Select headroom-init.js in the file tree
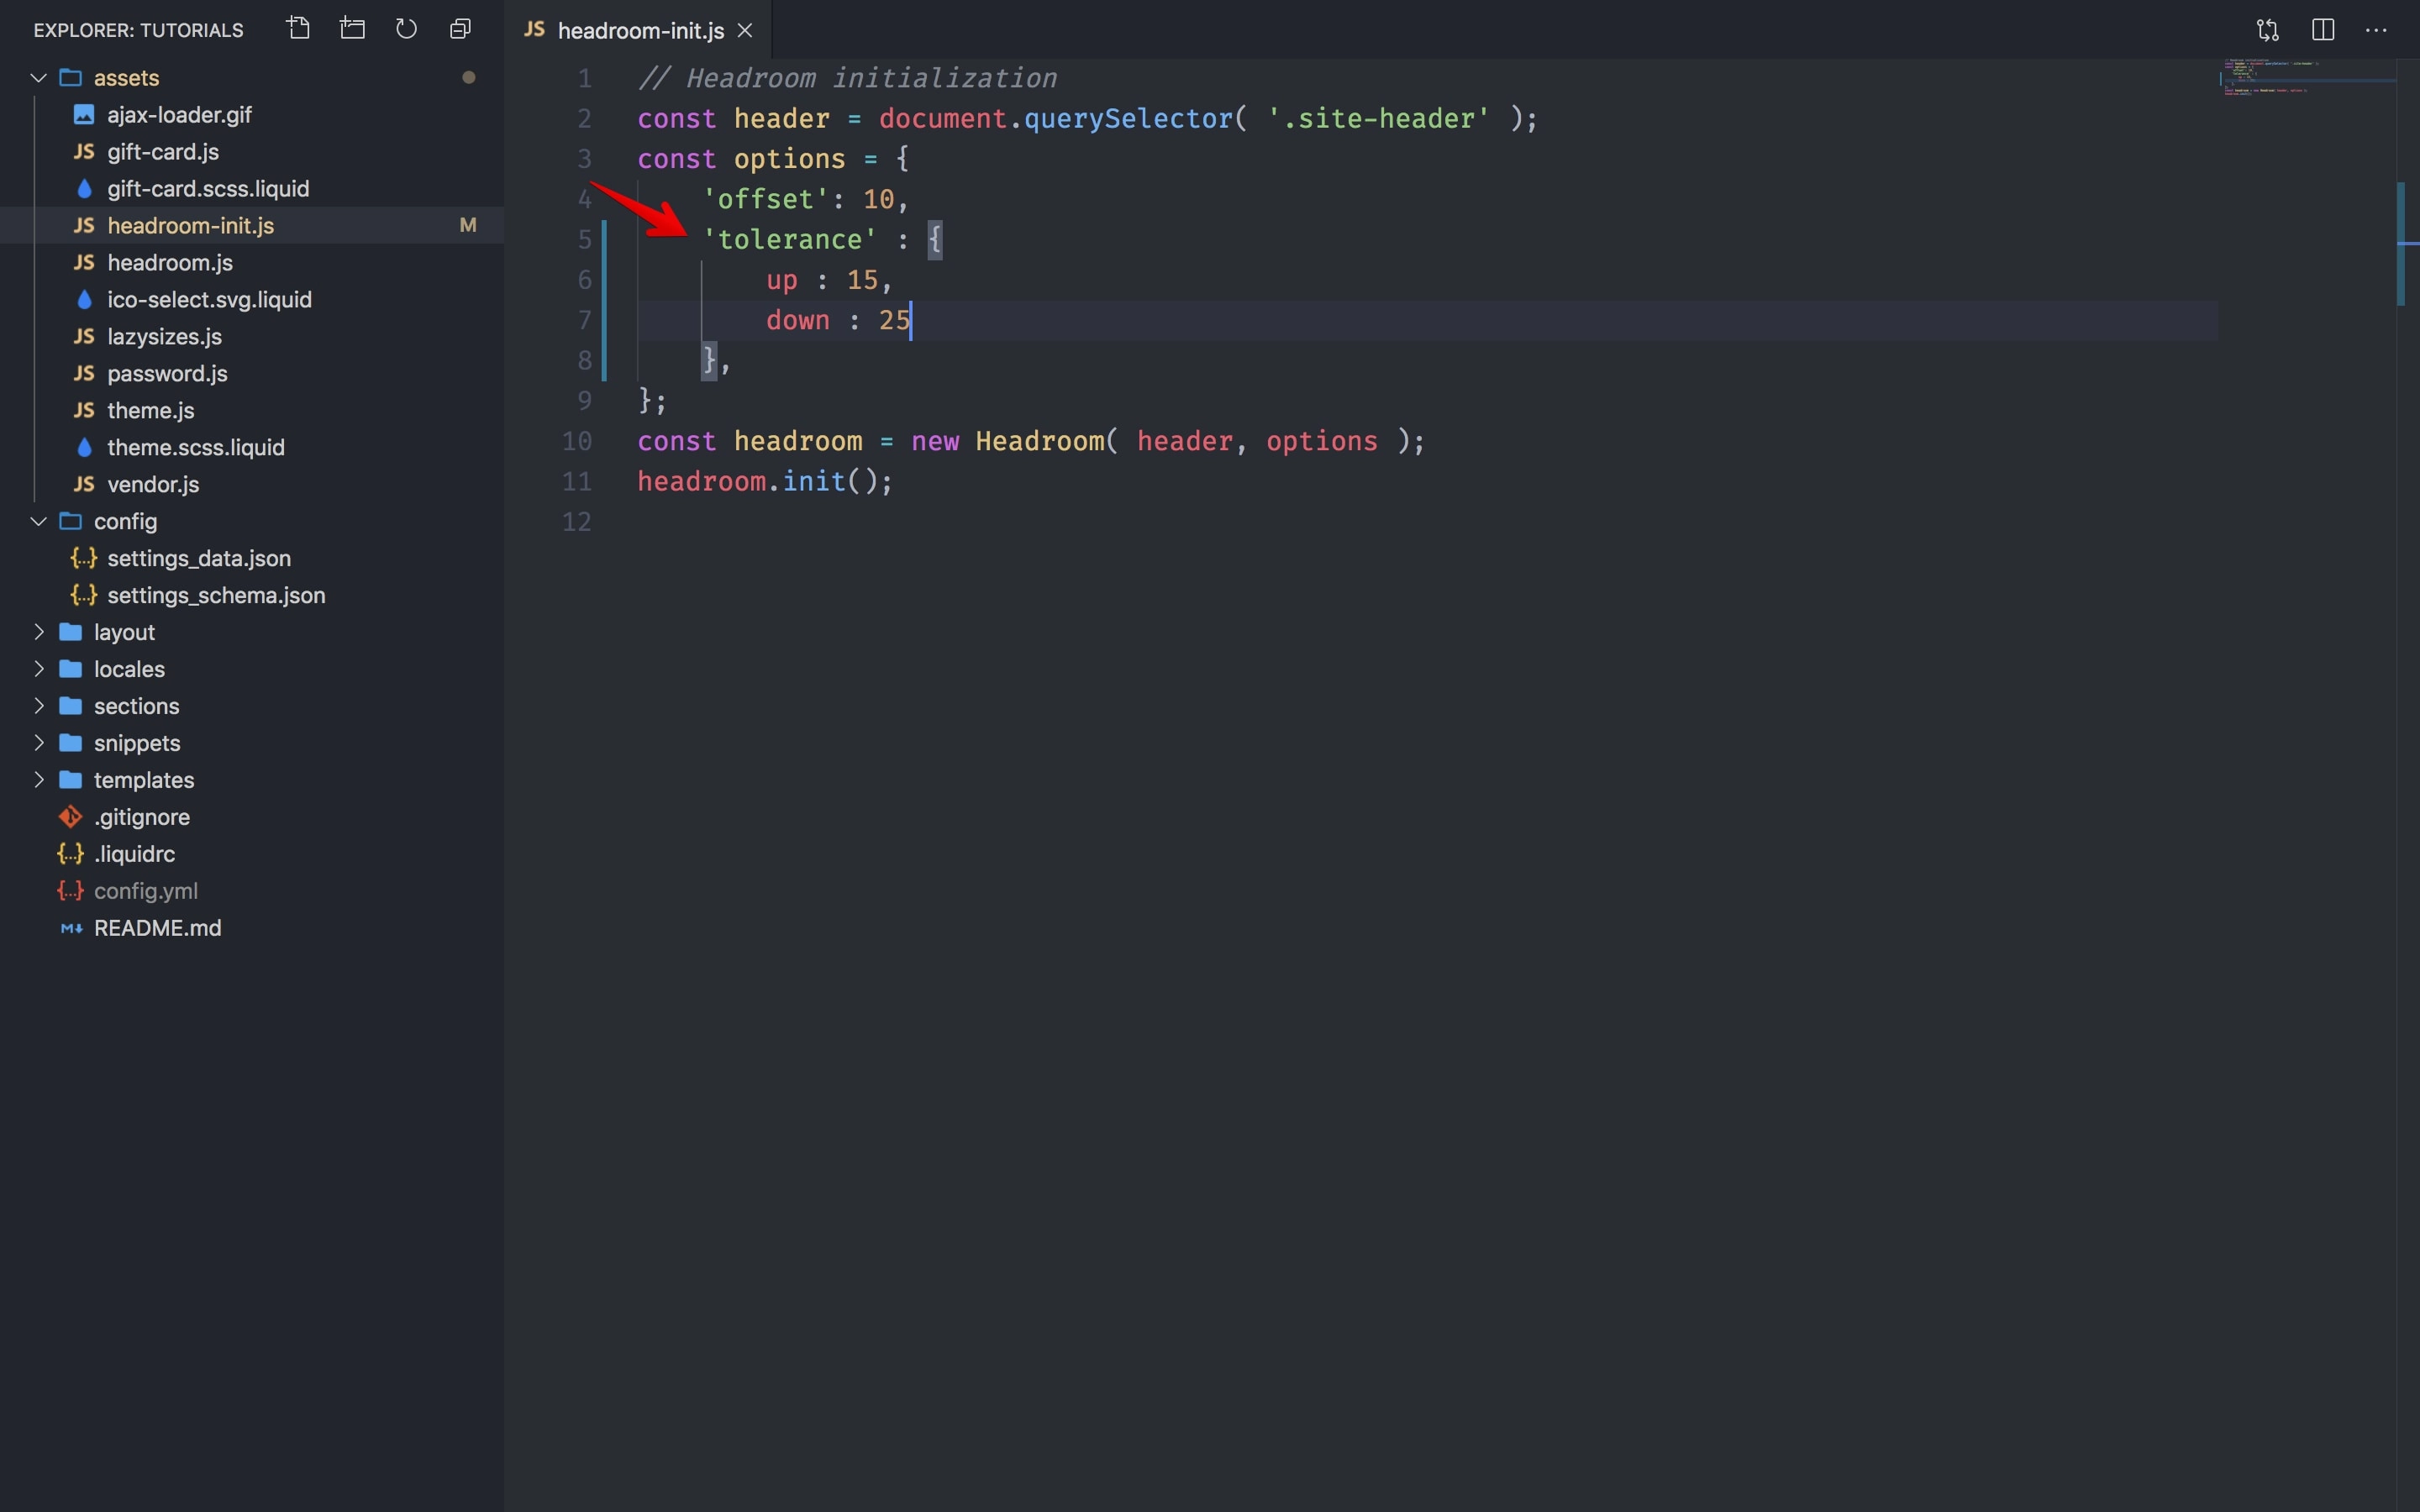The height and width of the screenshot is (1512, 2420). [252, 226]
